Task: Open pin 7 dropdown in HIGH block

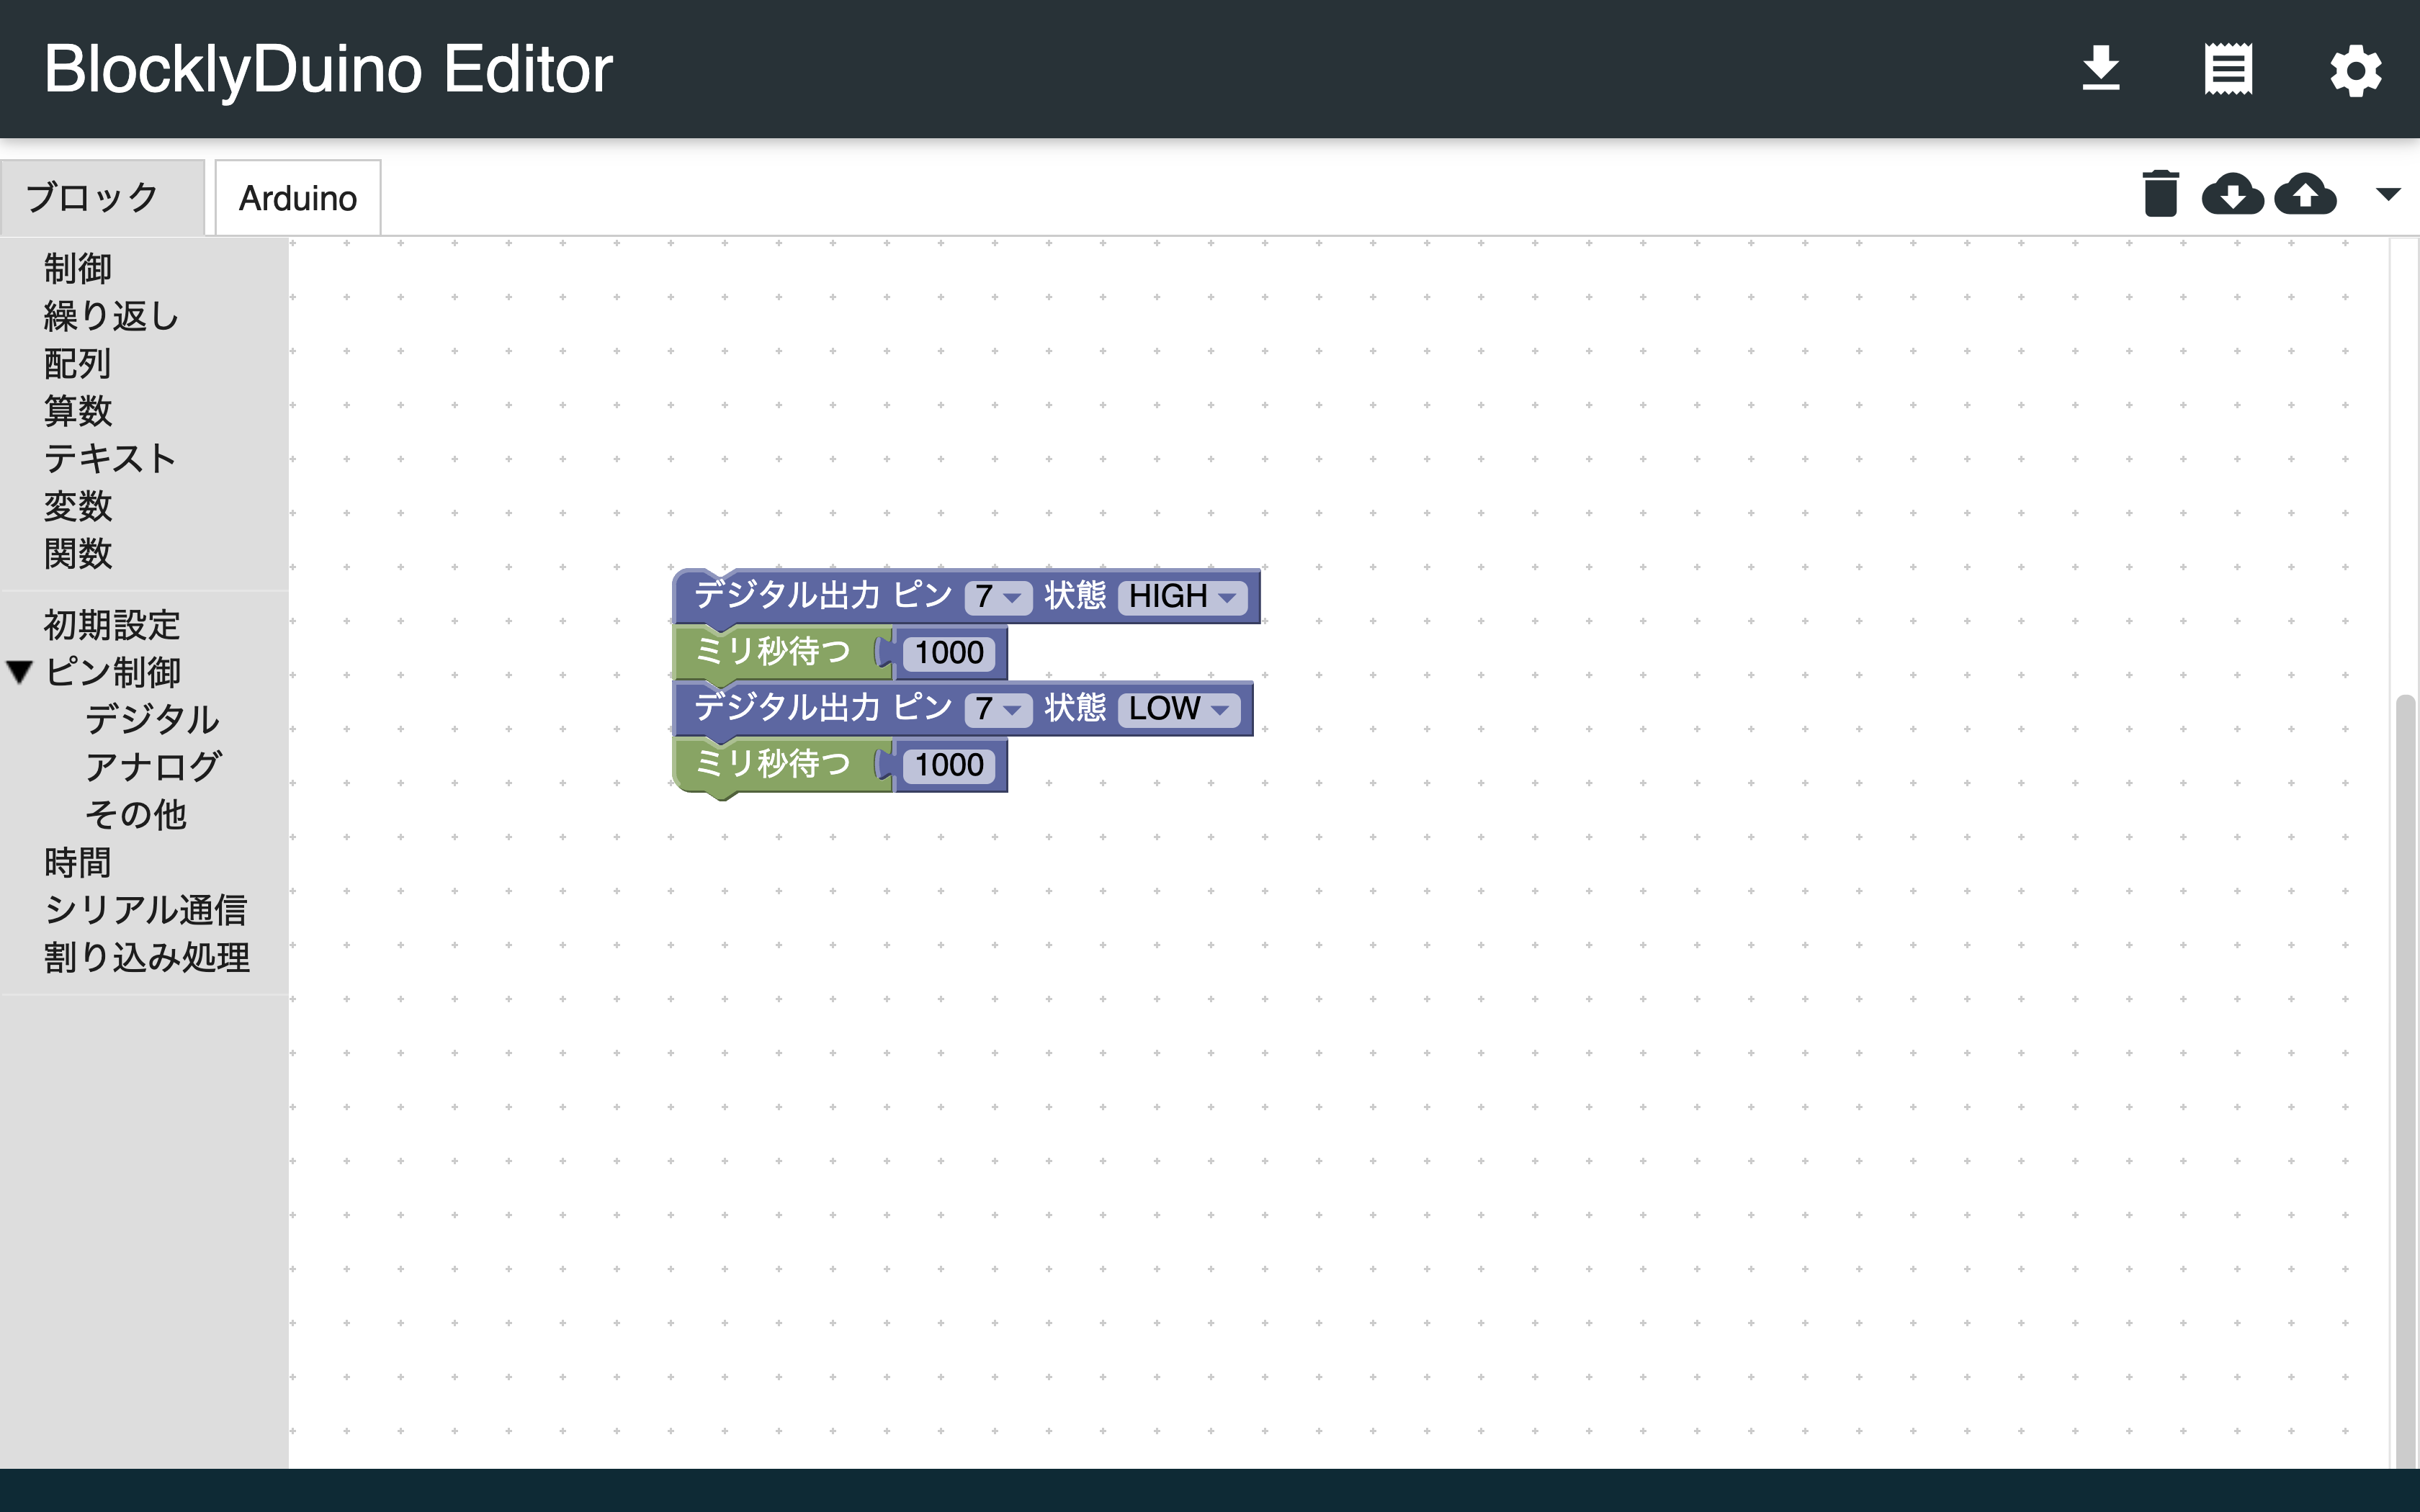Action: 997,597
